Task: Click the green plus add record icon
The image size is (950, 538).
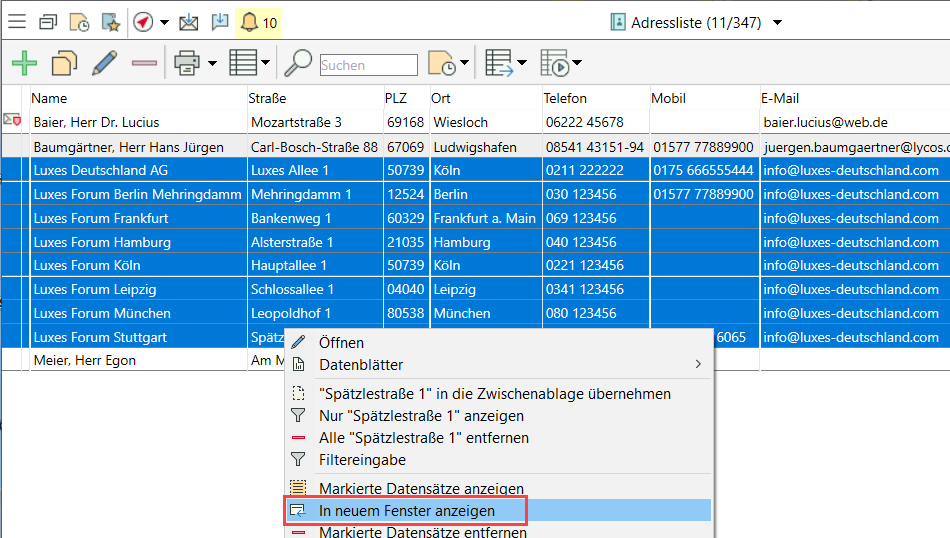Action: (x=24, y=64)
